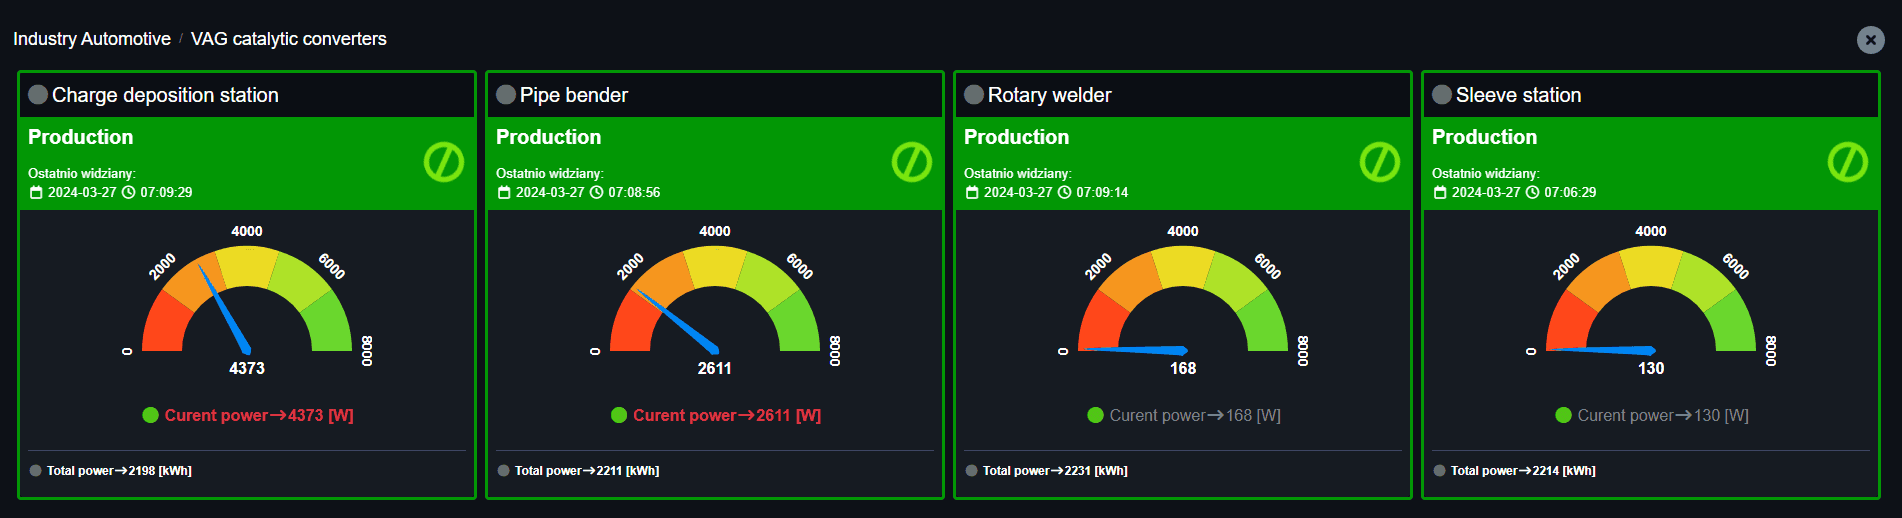Click the production status icon on Charge deposition station

pos(443,162)
